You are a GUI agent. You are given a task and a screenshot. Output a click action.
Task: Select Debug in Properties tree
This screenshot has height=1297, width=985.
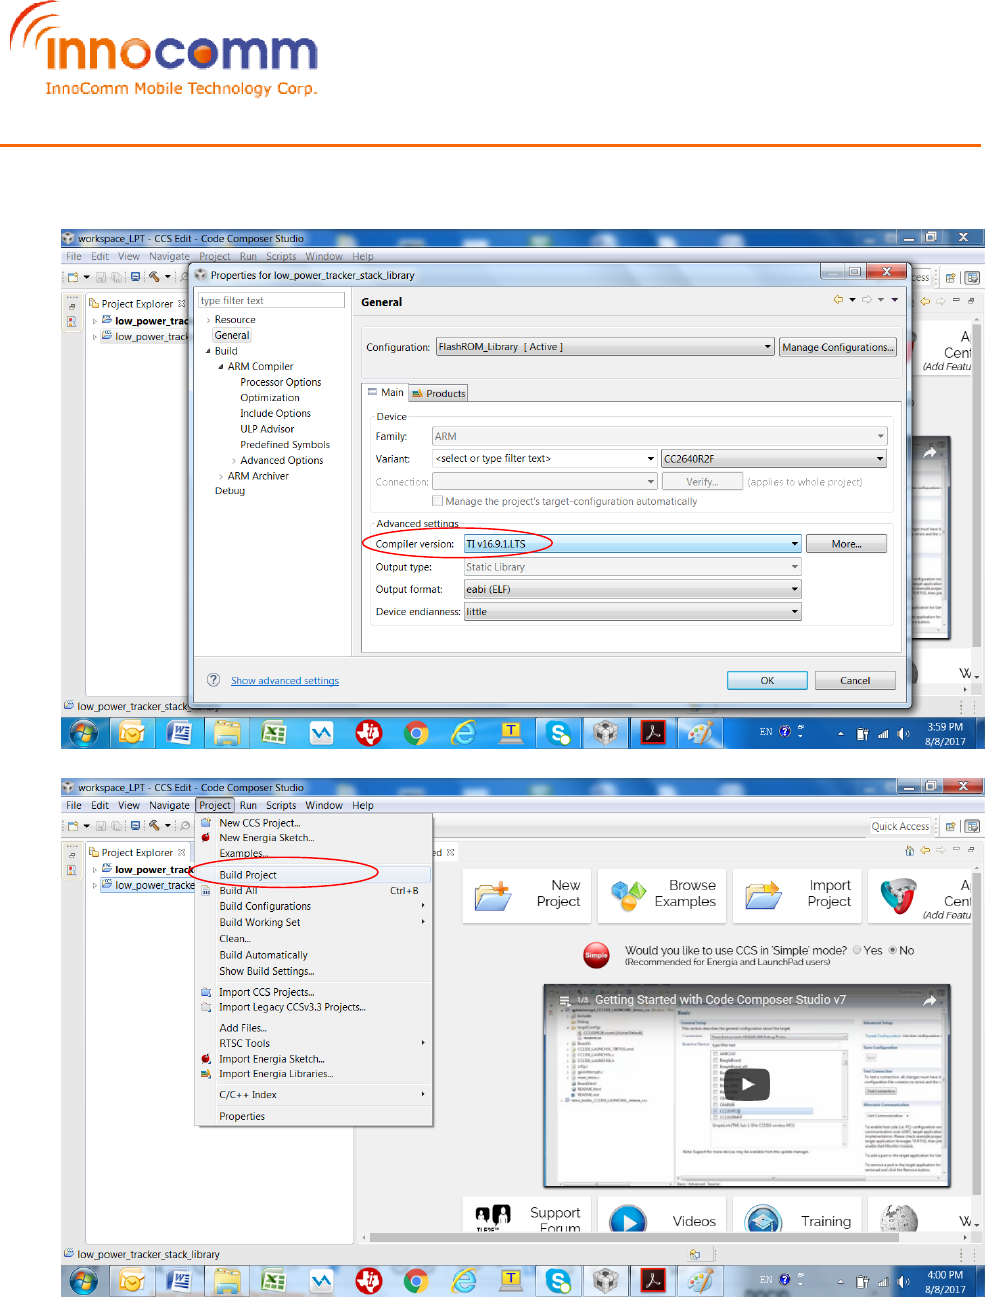(x=230, y=491)
